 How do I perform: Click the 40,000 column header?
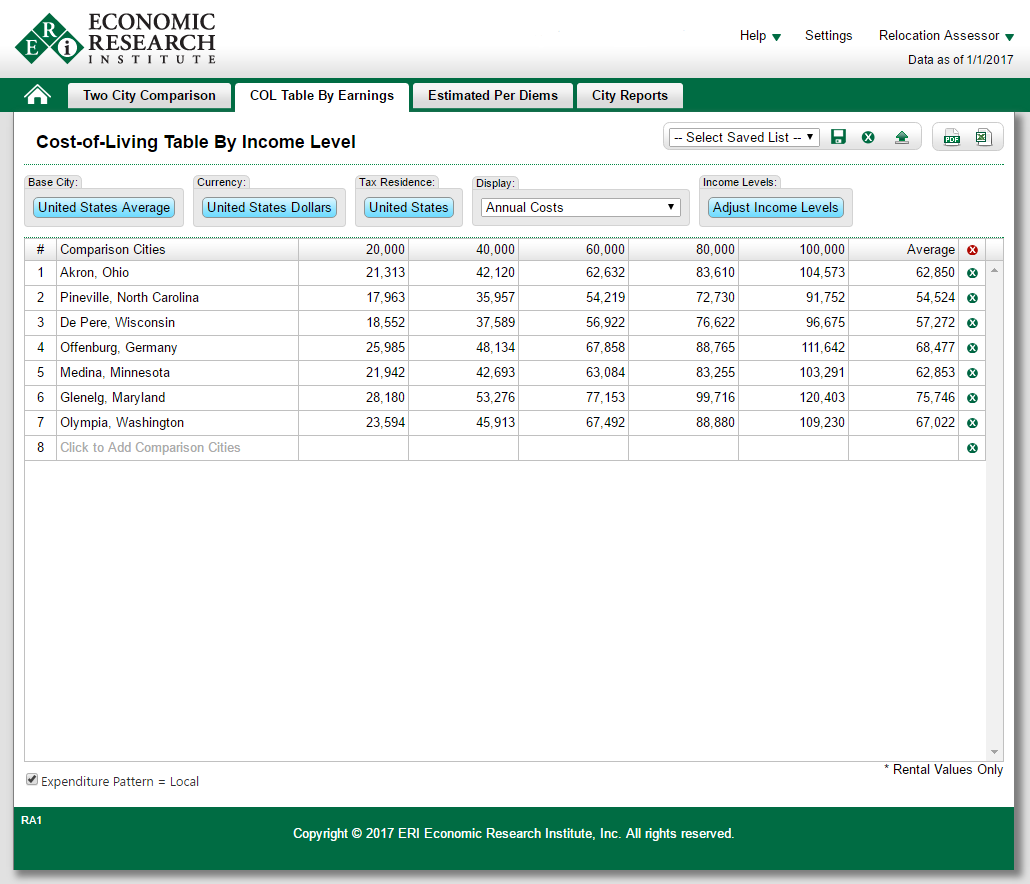pos(464,250)
